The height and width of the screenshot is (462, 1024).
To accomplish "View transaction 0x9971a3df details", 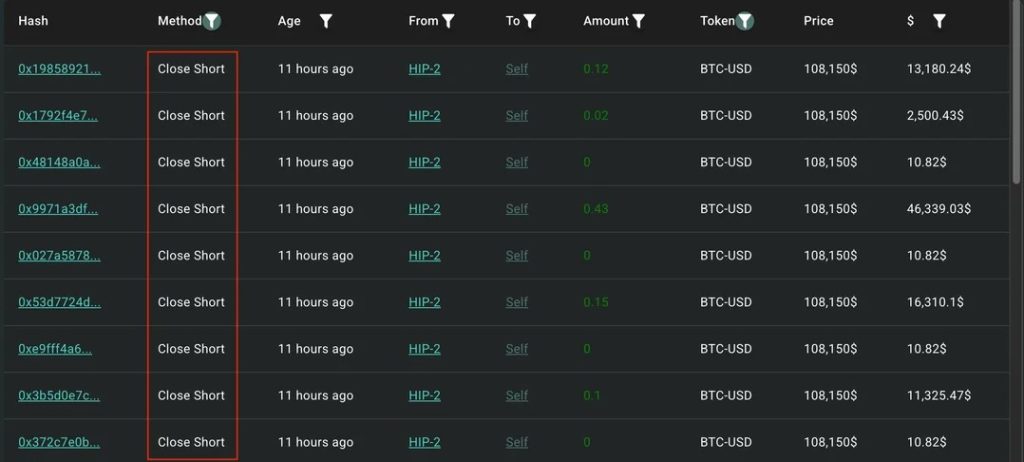I will 58,209.
